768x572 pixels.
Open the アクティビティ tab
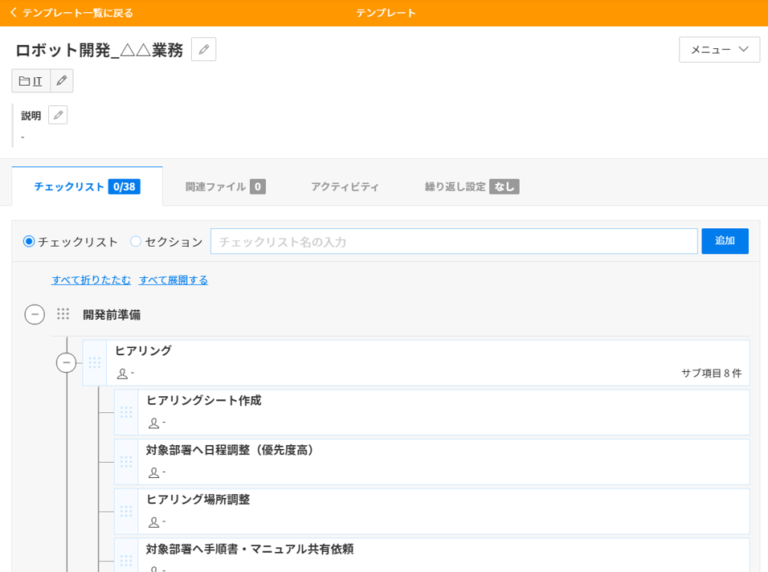point(344,187)
